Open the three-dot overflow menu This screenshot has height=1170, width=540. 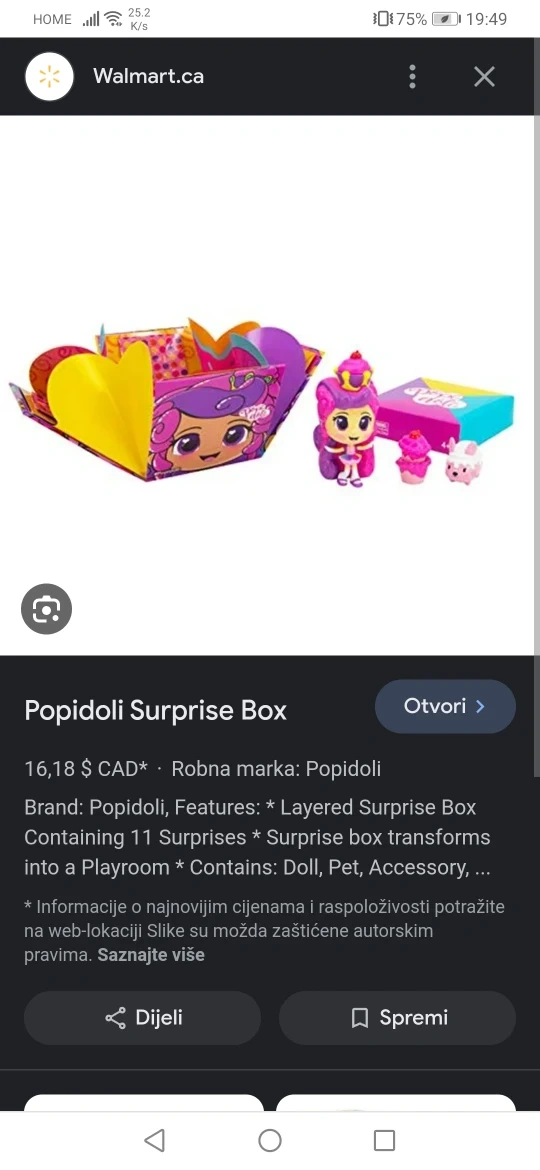click(x=412, y=76)
